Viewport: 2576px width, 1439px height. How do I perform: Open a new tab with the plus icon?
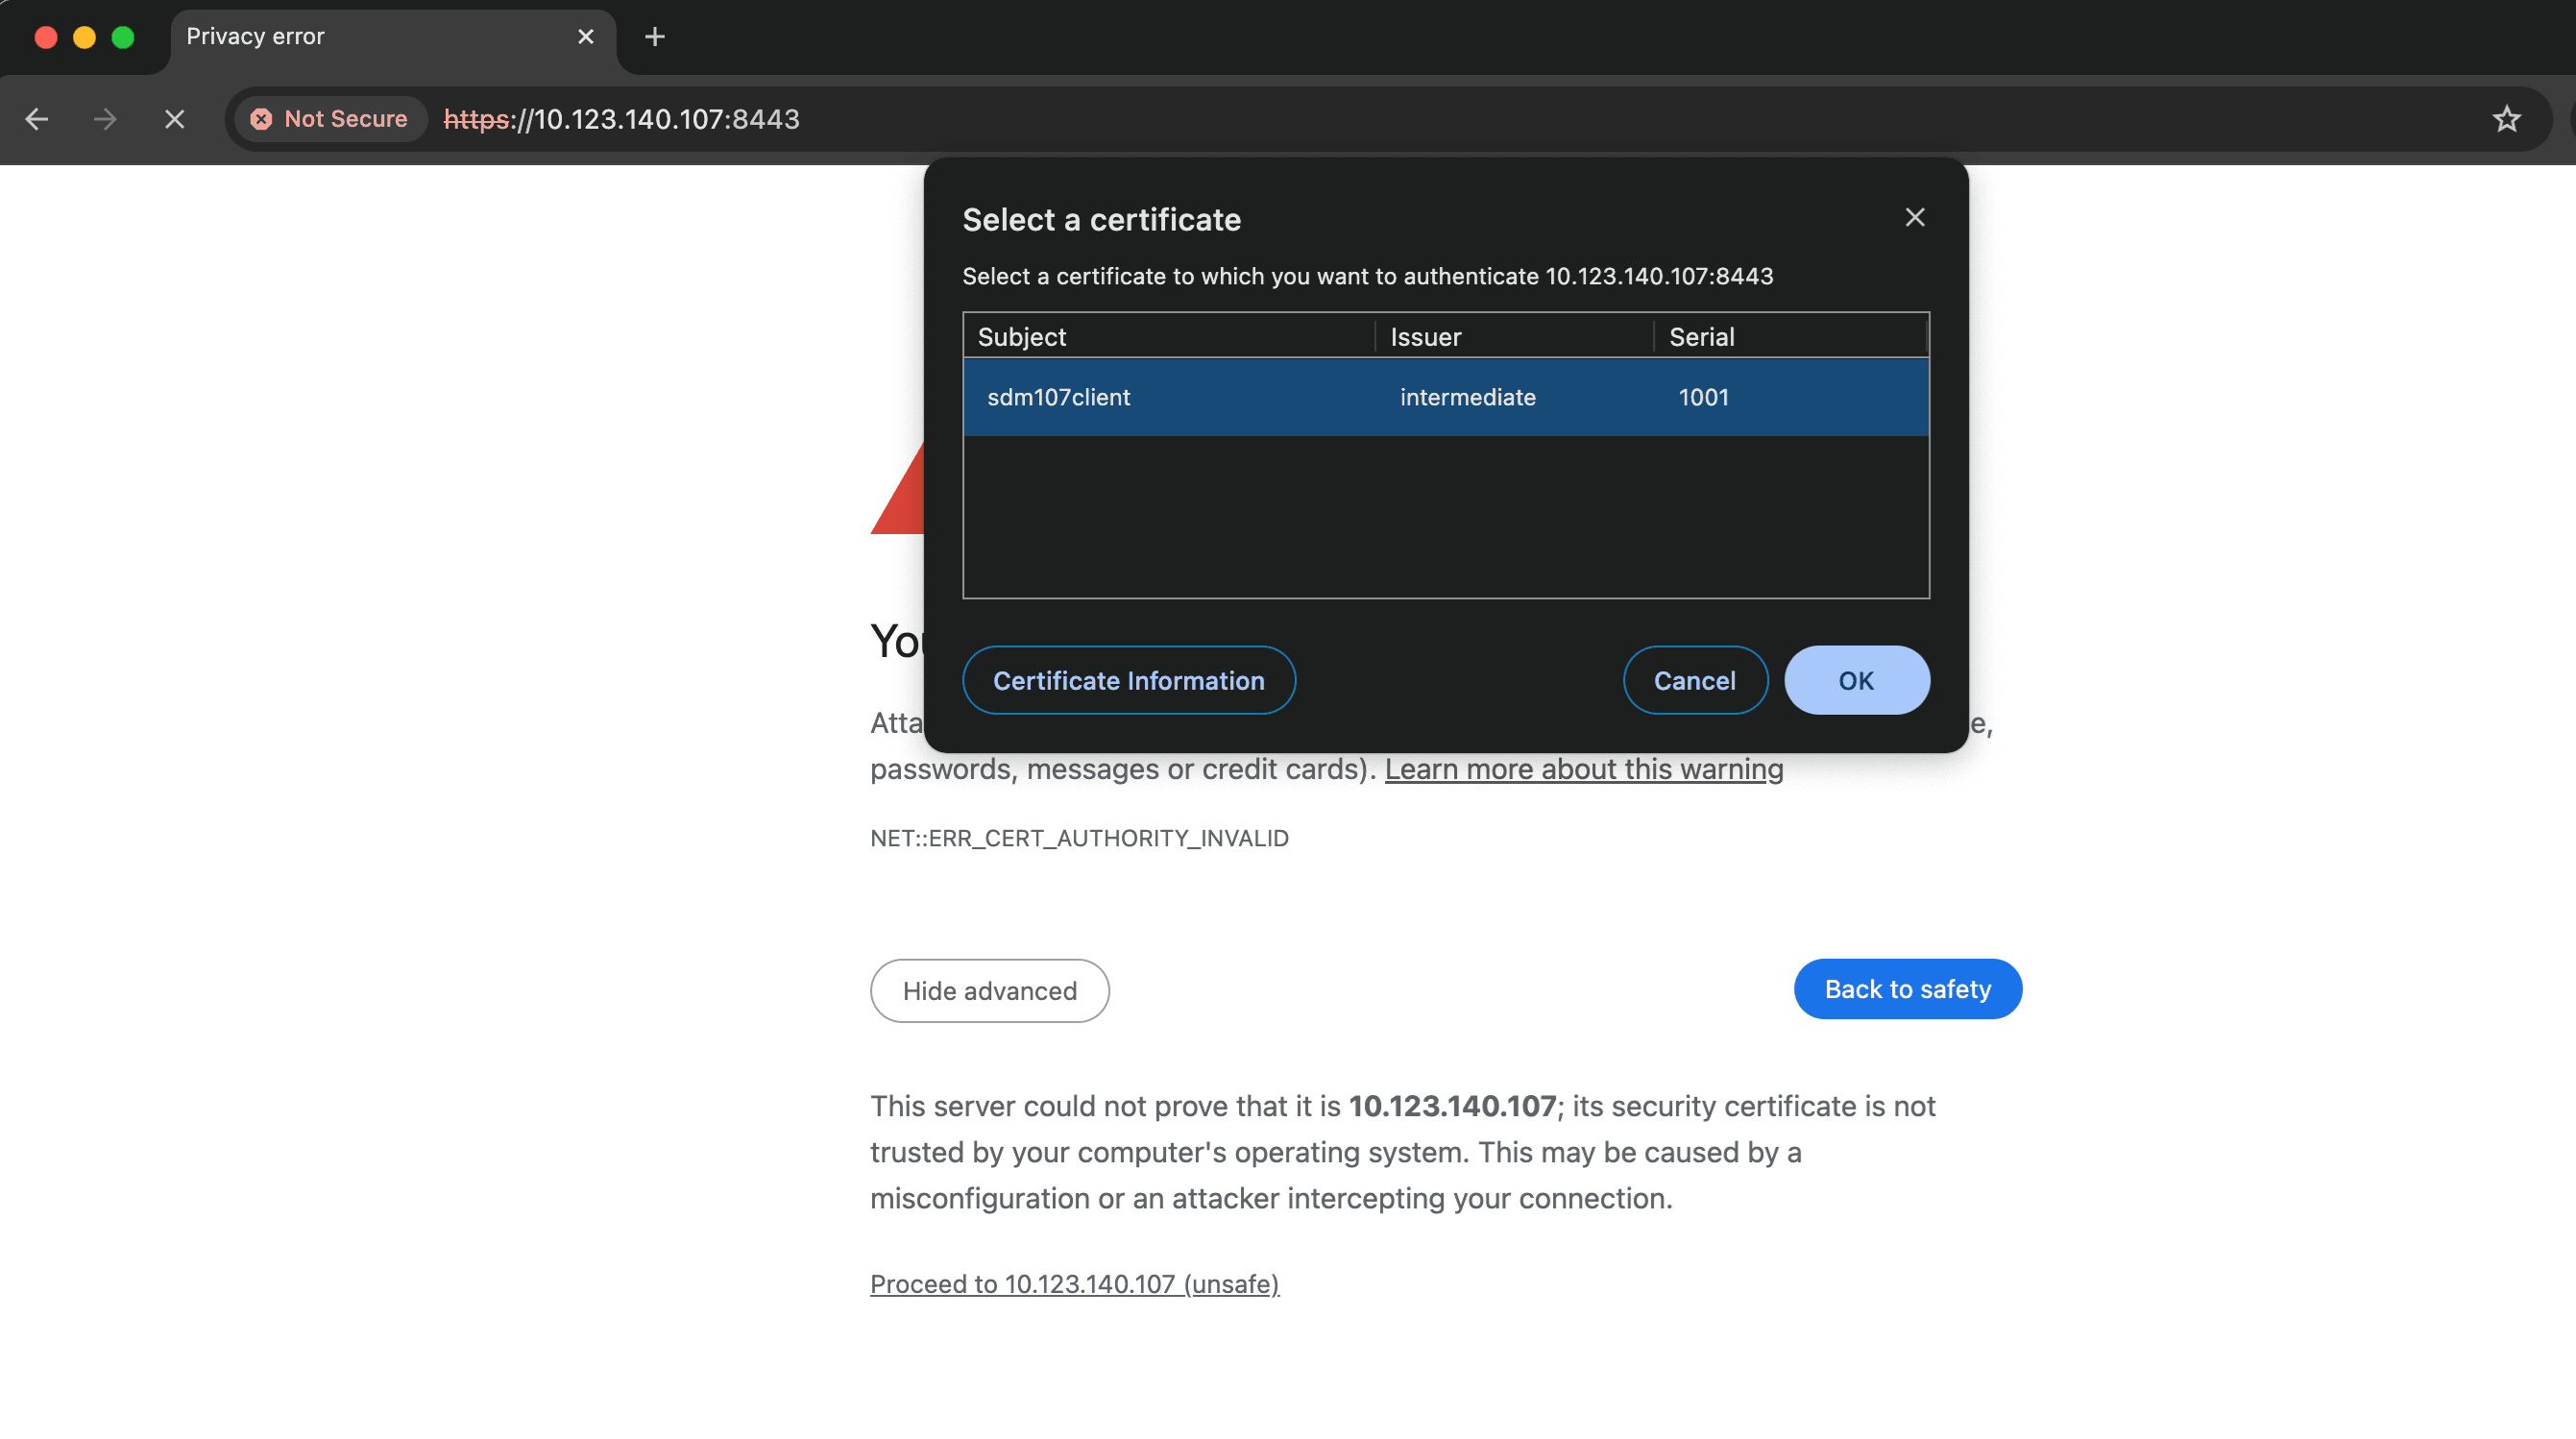coord(654,37)
